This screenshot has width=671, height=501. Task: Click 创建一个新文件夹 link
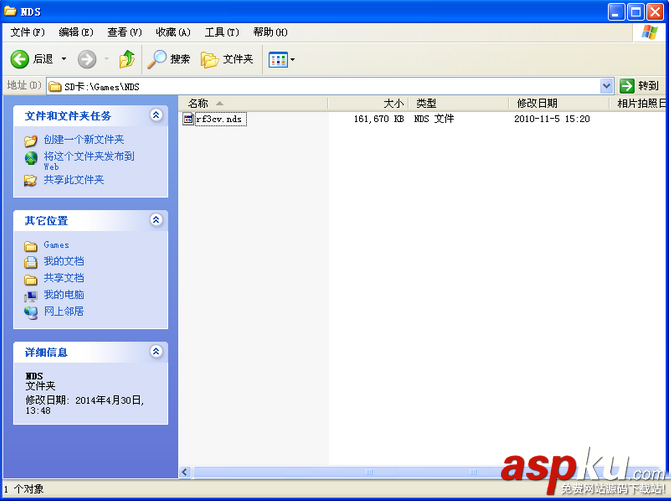tap(84, 139)
